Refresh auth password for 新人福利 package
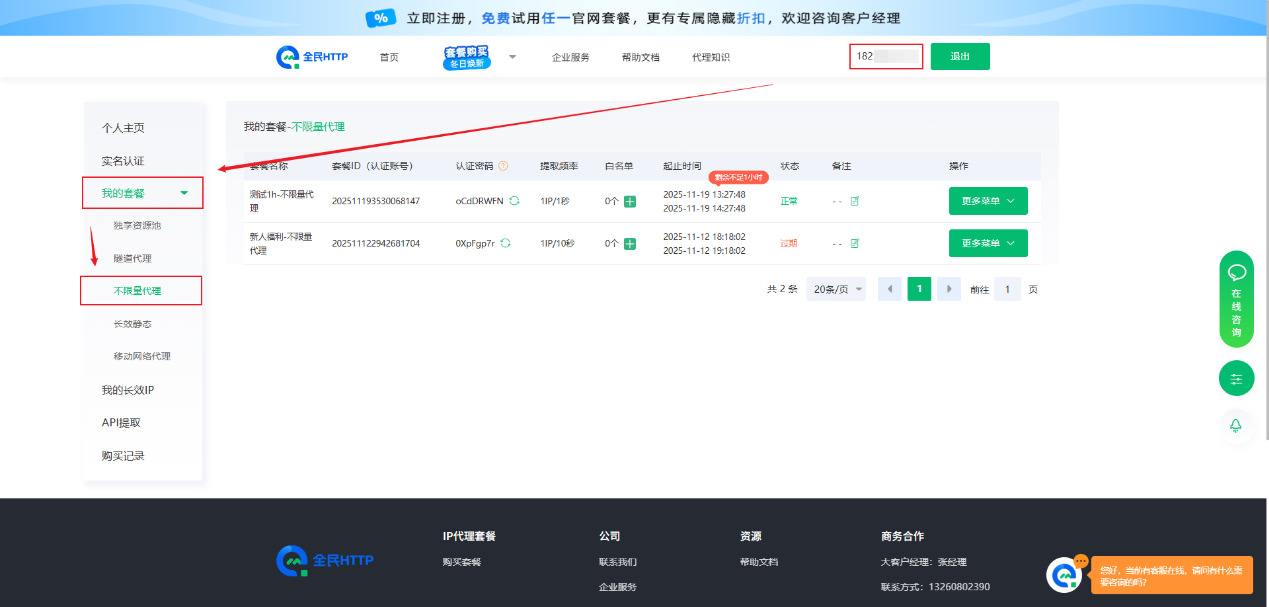 [x=505, y=243]
